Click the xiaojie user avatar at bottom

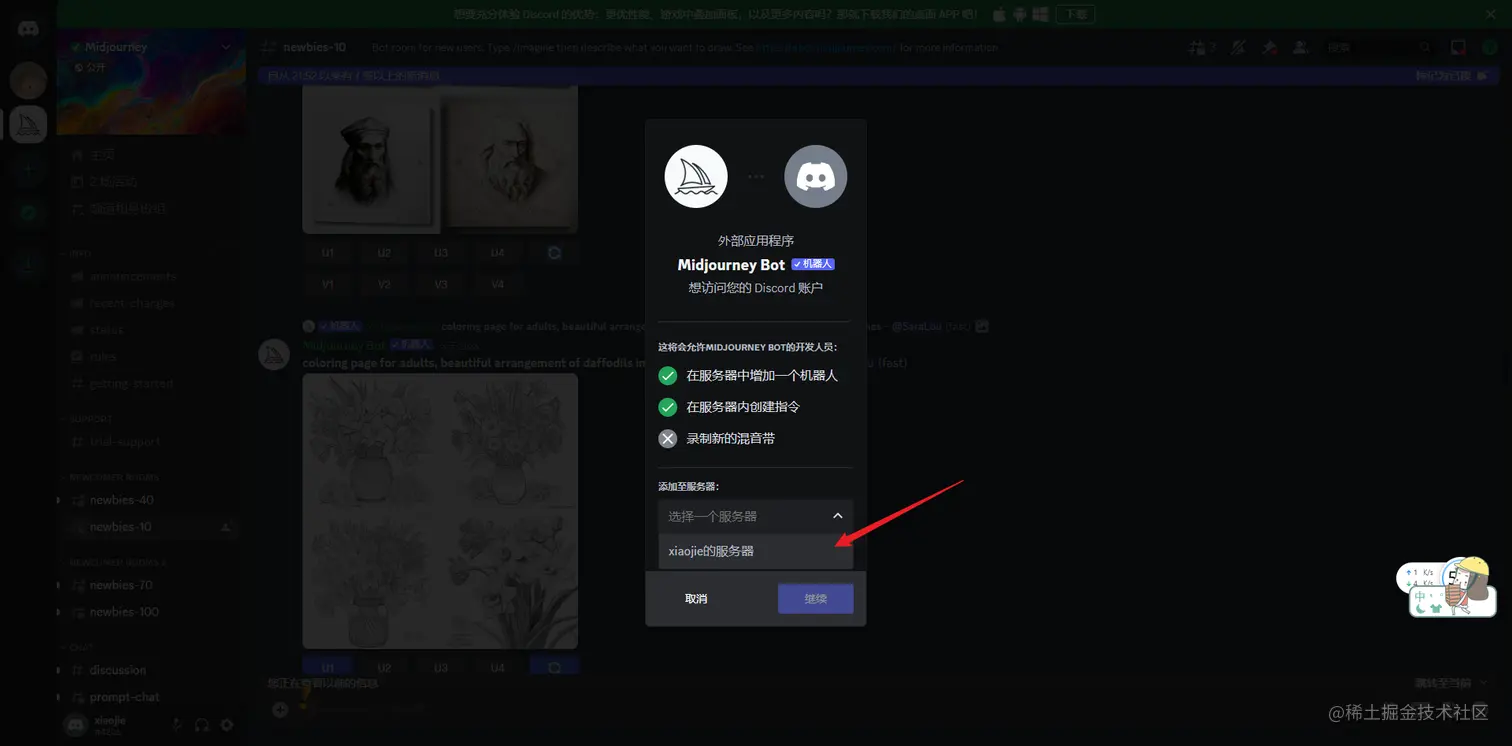click(77, 725)
